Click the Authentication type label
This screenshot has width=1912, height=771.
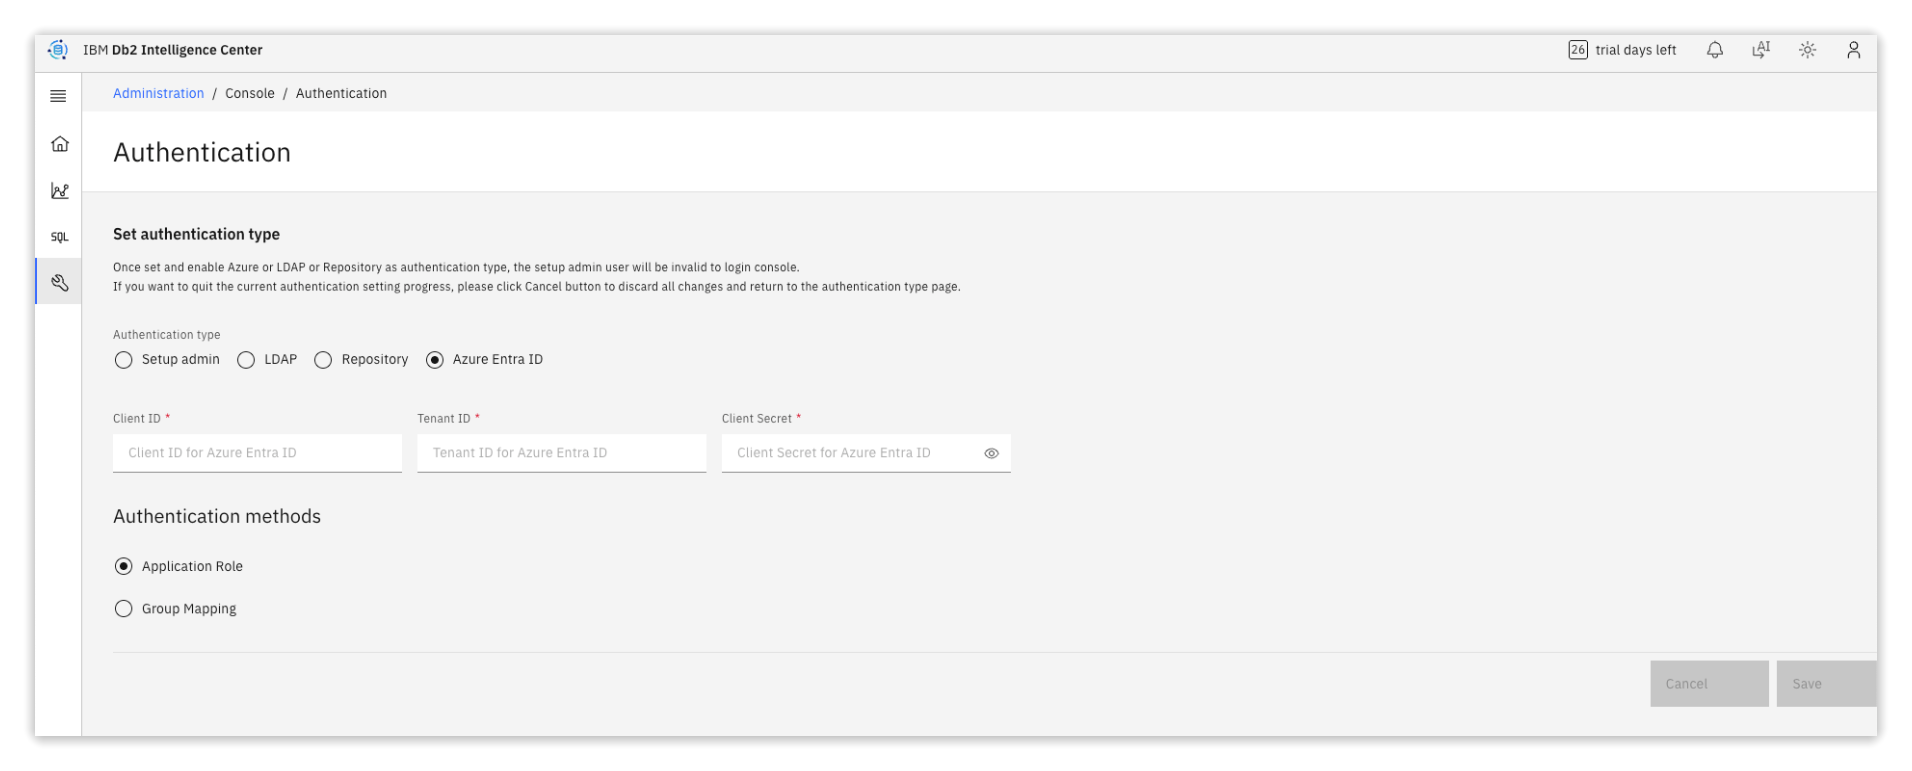click(166, 335)
